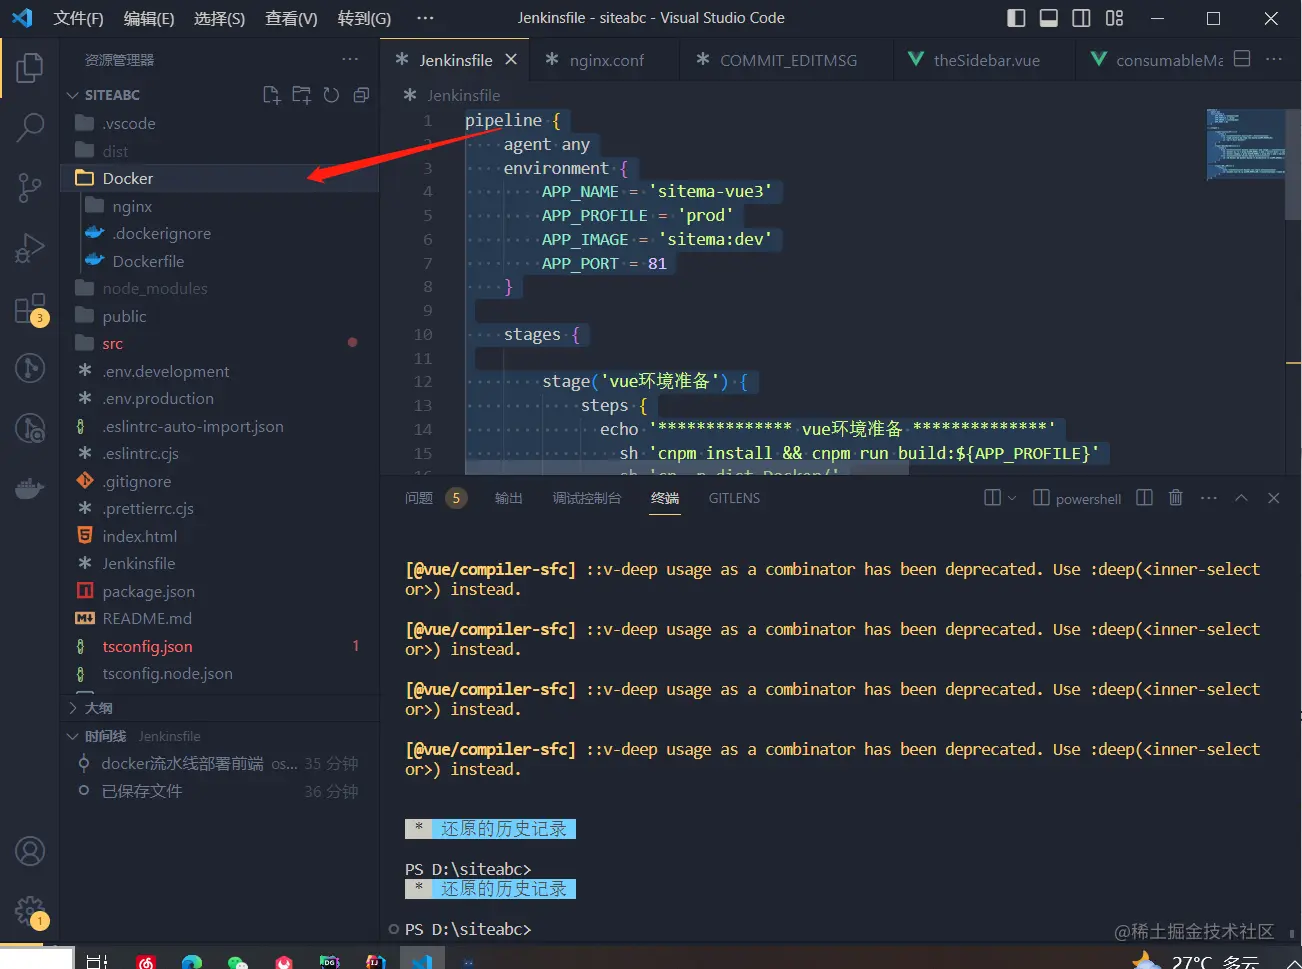1302x969 pixels.
Task: Create a new file in SITEABC
Action: (x=271, y=95)
